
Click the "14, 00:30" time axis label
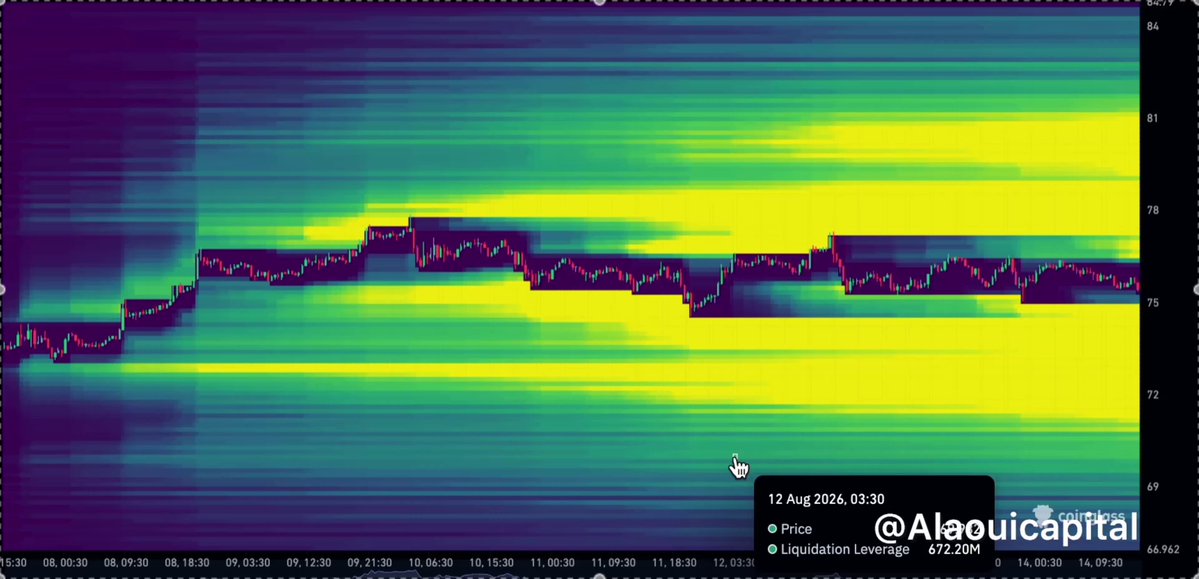tap(1039, 562)
